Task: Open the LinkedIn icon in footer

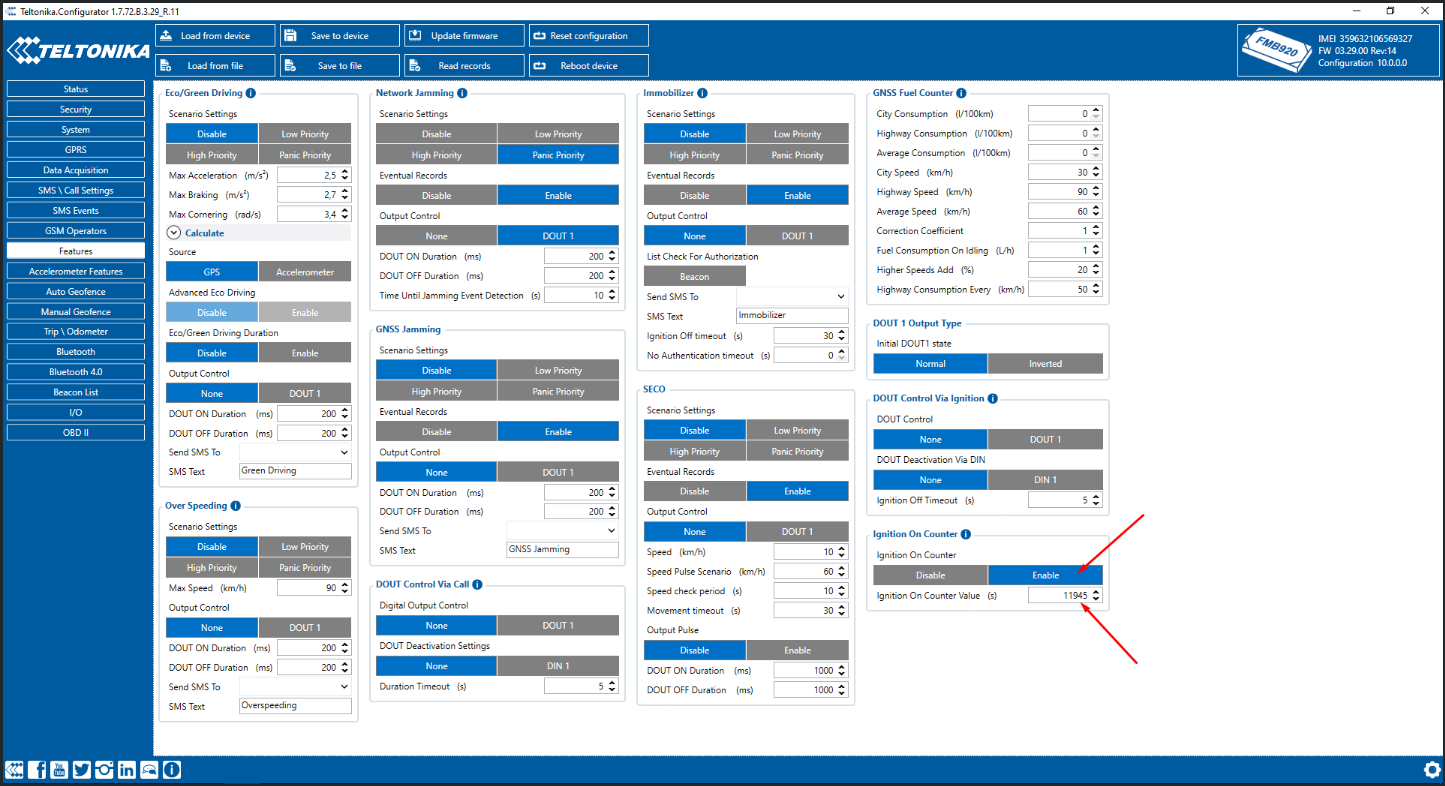Action: (127, 769)
